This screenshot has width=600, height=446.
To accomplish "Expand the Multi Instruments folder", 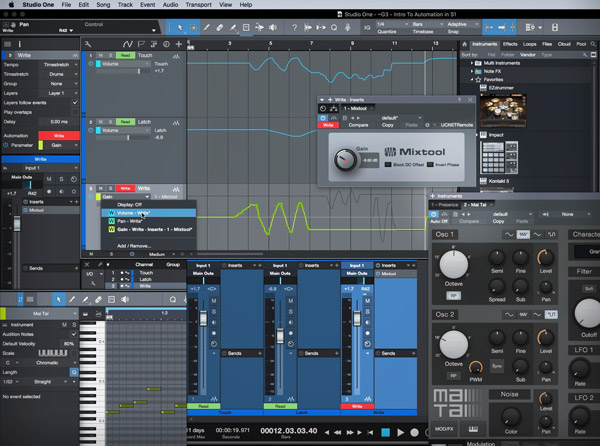I will click(472, 63).
